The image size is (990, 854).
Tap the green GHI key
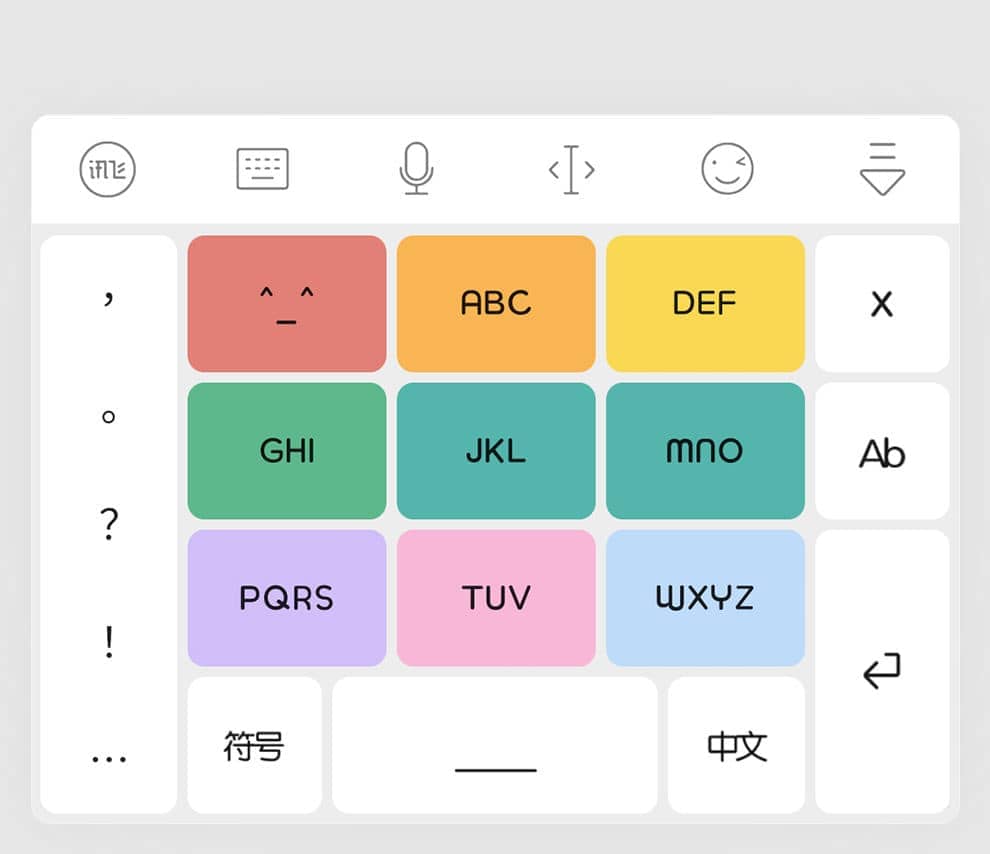click(287, 451)
